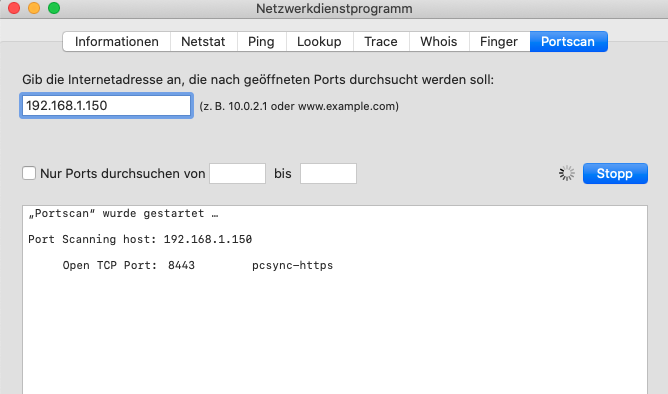Stop the scan with the Stopp button

tap(615, 173)
